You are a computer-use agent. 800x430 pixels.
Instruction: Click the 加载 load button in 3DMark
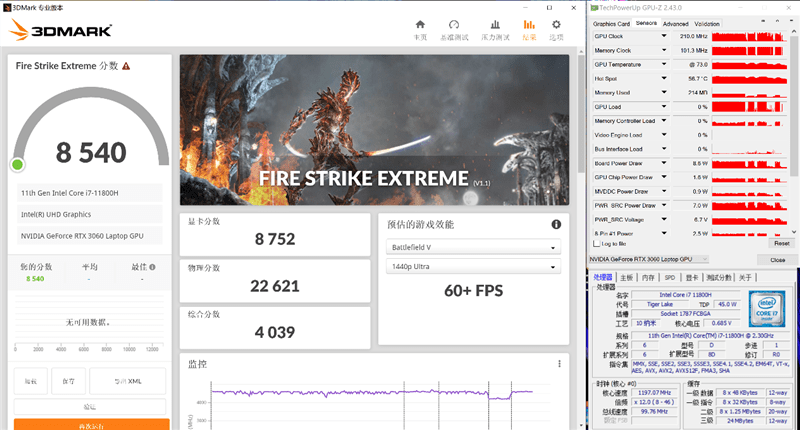tap(31, 381)
